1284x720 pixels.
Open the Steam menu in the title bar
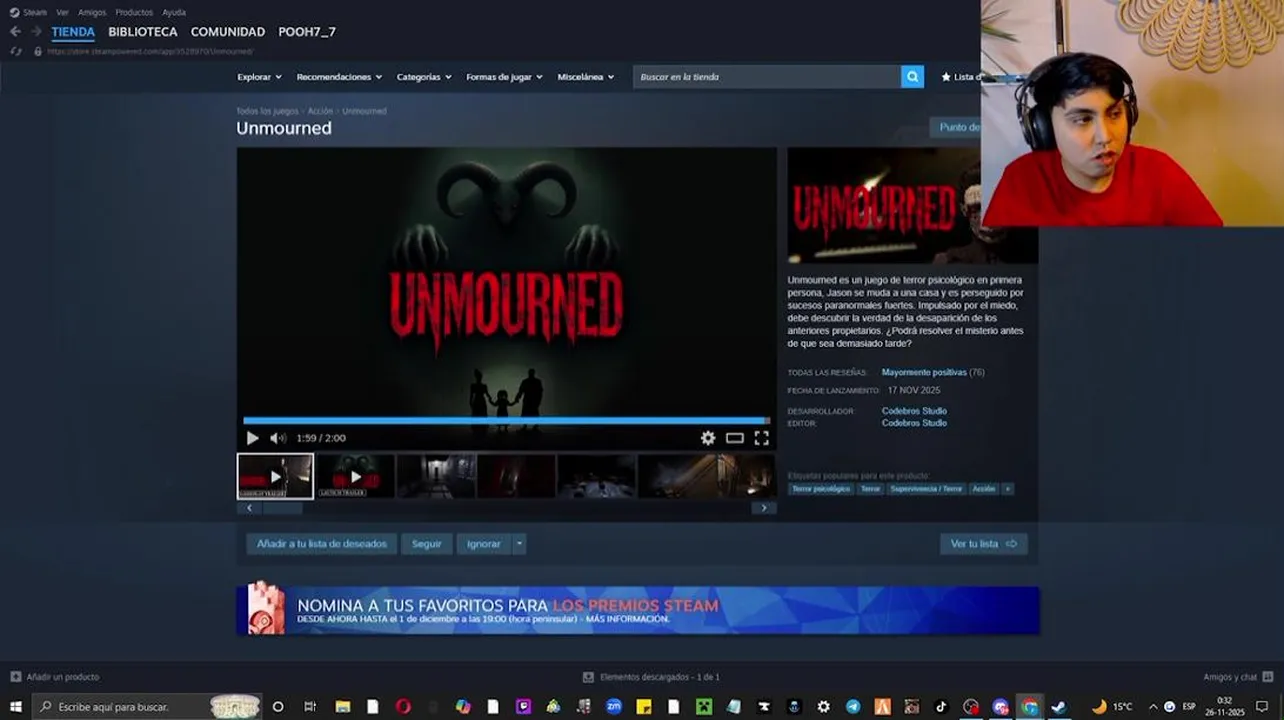point(28,12)
